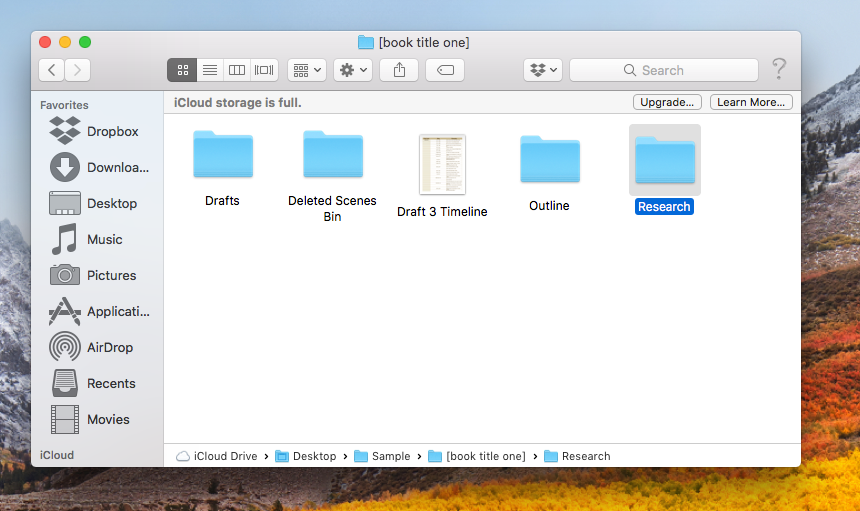Click the Favorites sidebar heading
This screenshot has width=860, height=511.
(x=64, y=105)
